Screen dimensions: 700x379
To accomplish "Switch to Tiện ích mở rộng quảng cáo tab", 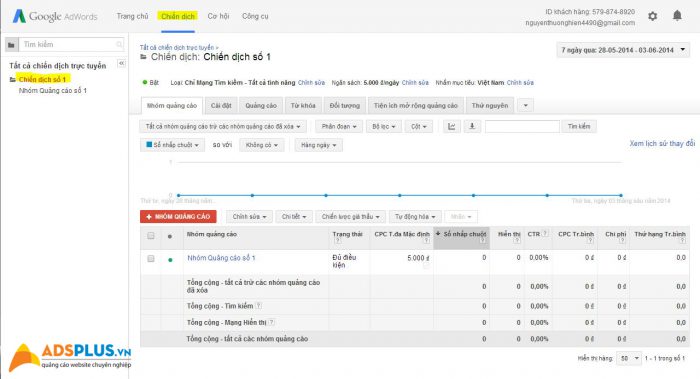I will tap(416, 106).
